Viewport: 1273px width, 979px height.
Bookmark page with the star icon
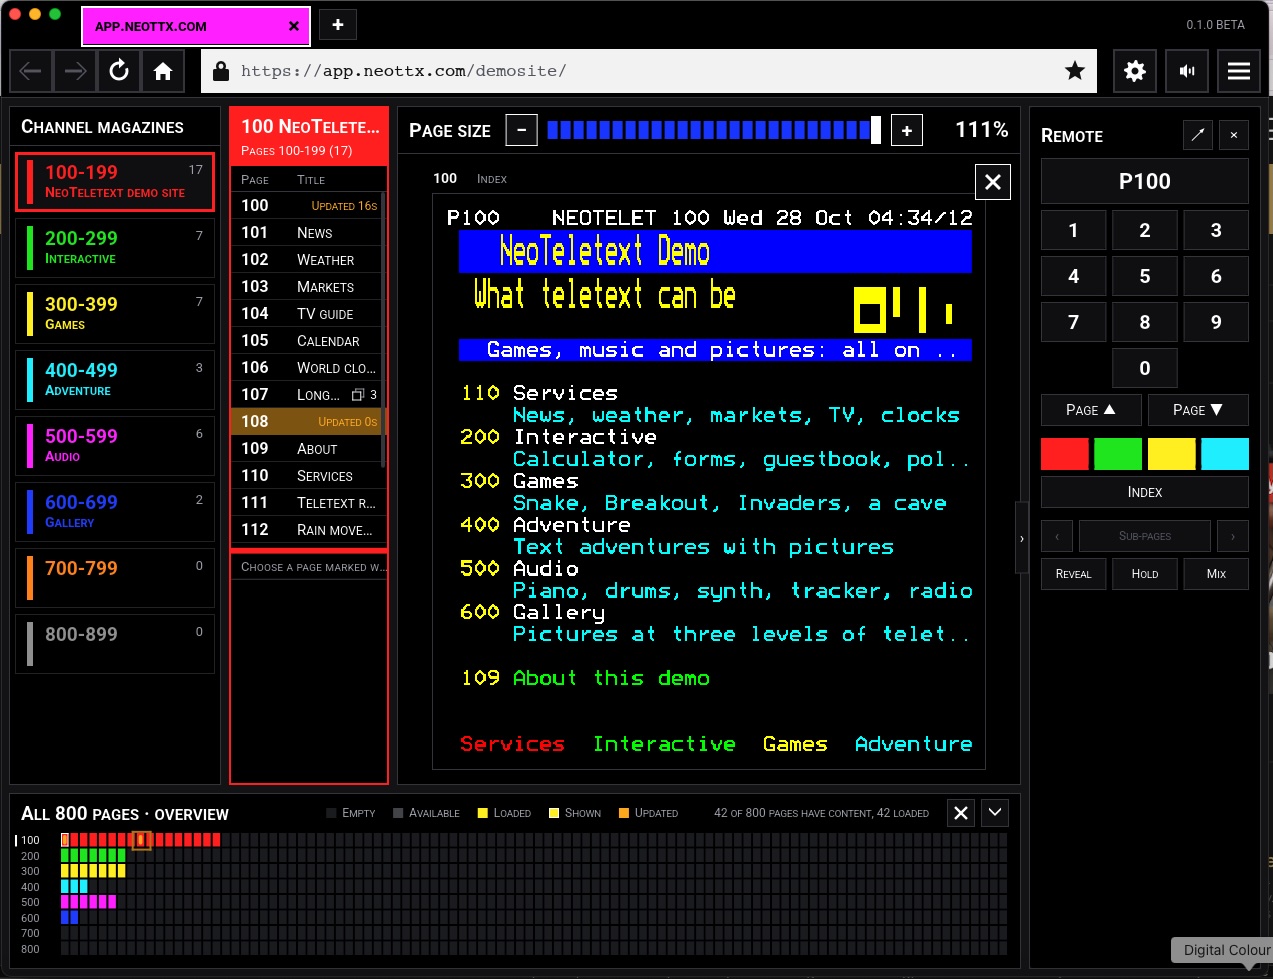[1075, 71]
